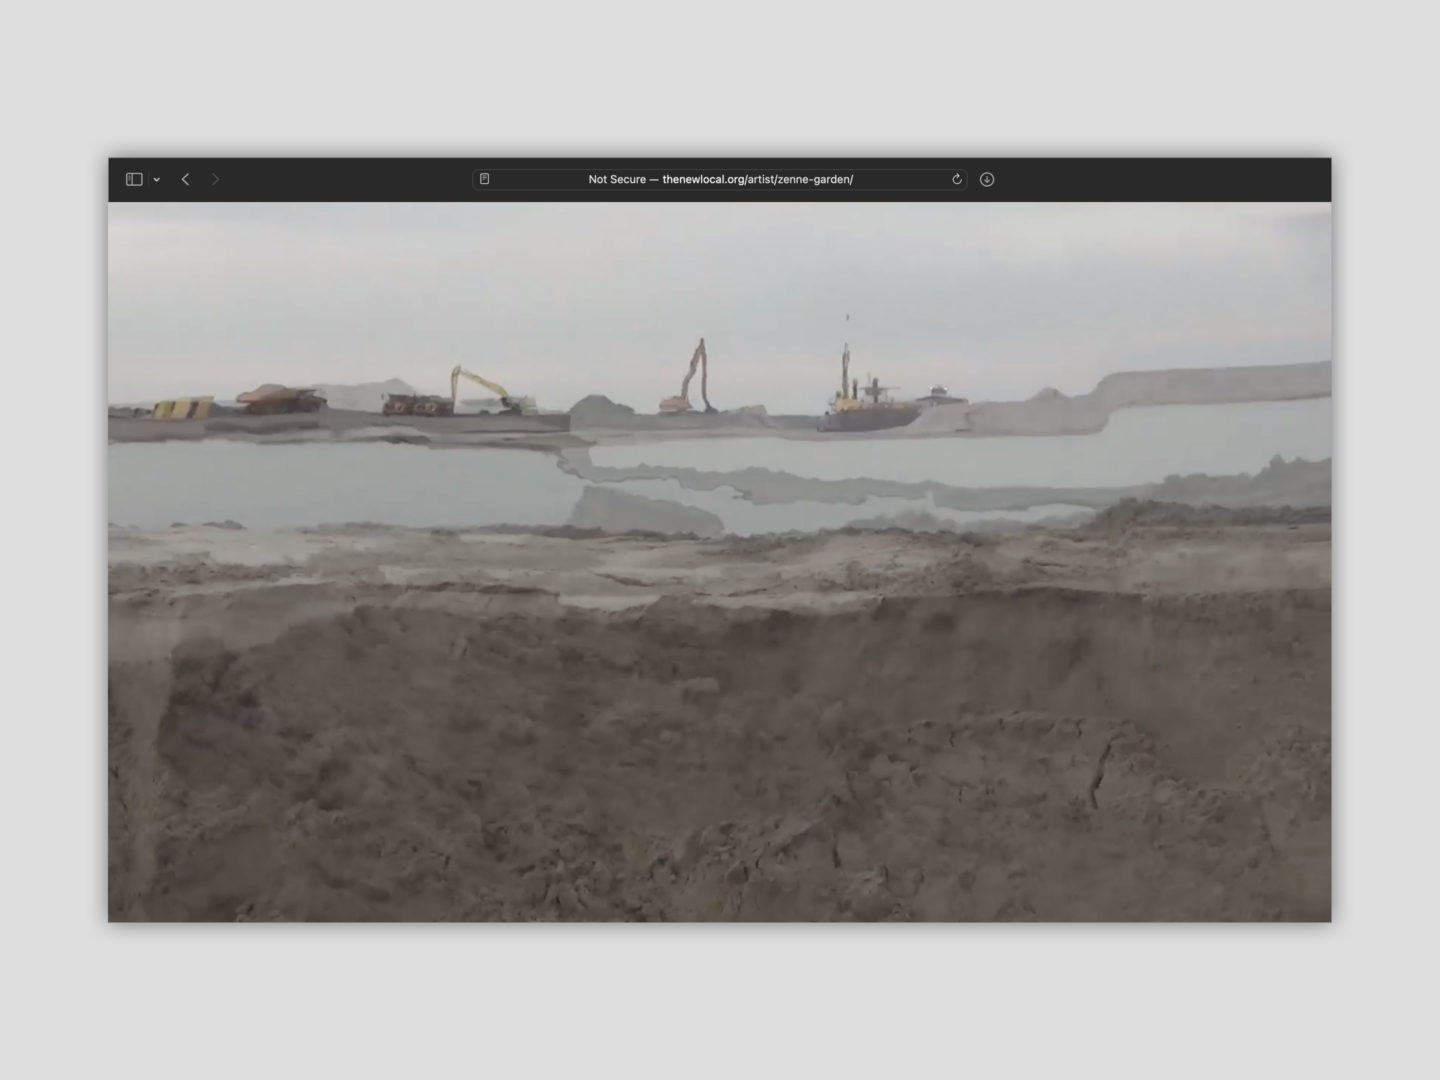
Task: Go forward to the next page
Action: (x=215, y=179)
